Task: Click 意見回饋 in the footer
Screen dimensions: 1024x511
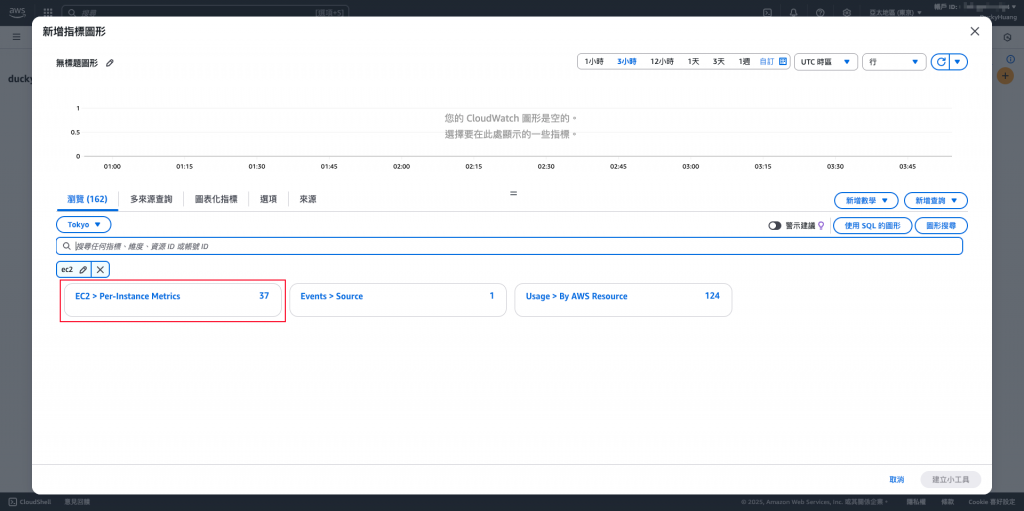Action: (77, 502)
